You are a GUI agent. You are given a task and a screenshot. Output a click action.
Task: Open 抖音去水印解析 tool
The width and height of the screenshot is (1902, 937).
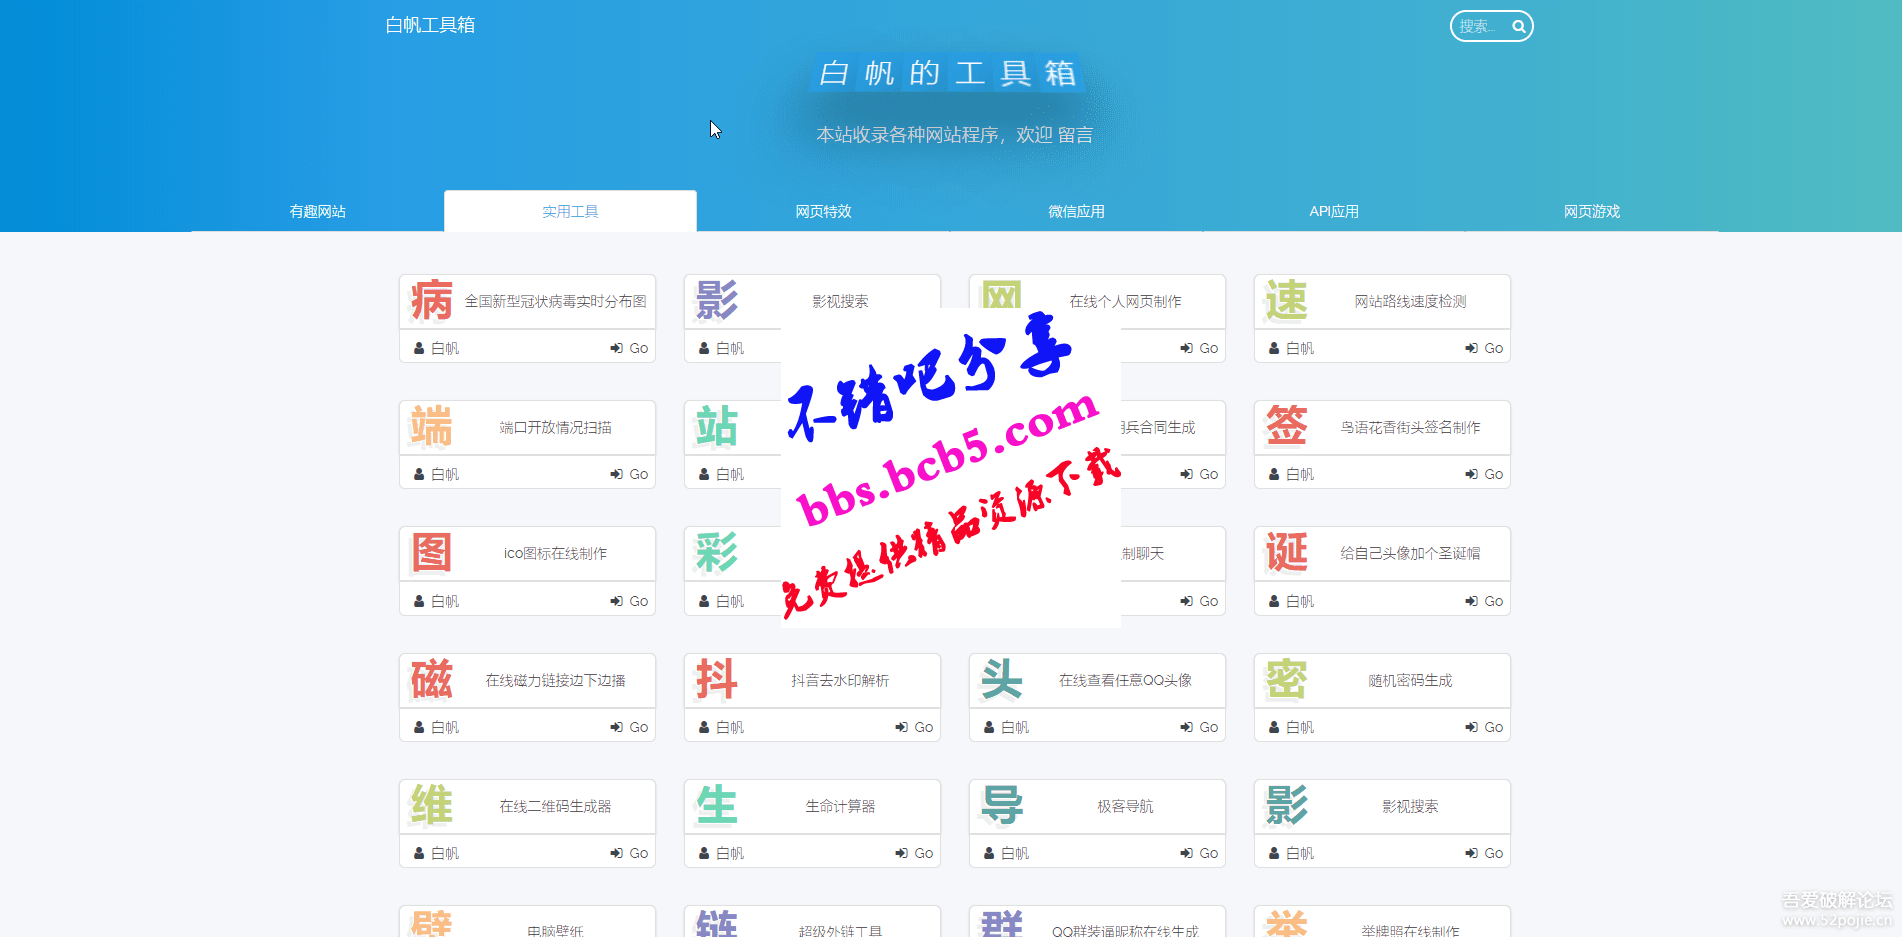(840, 680)
